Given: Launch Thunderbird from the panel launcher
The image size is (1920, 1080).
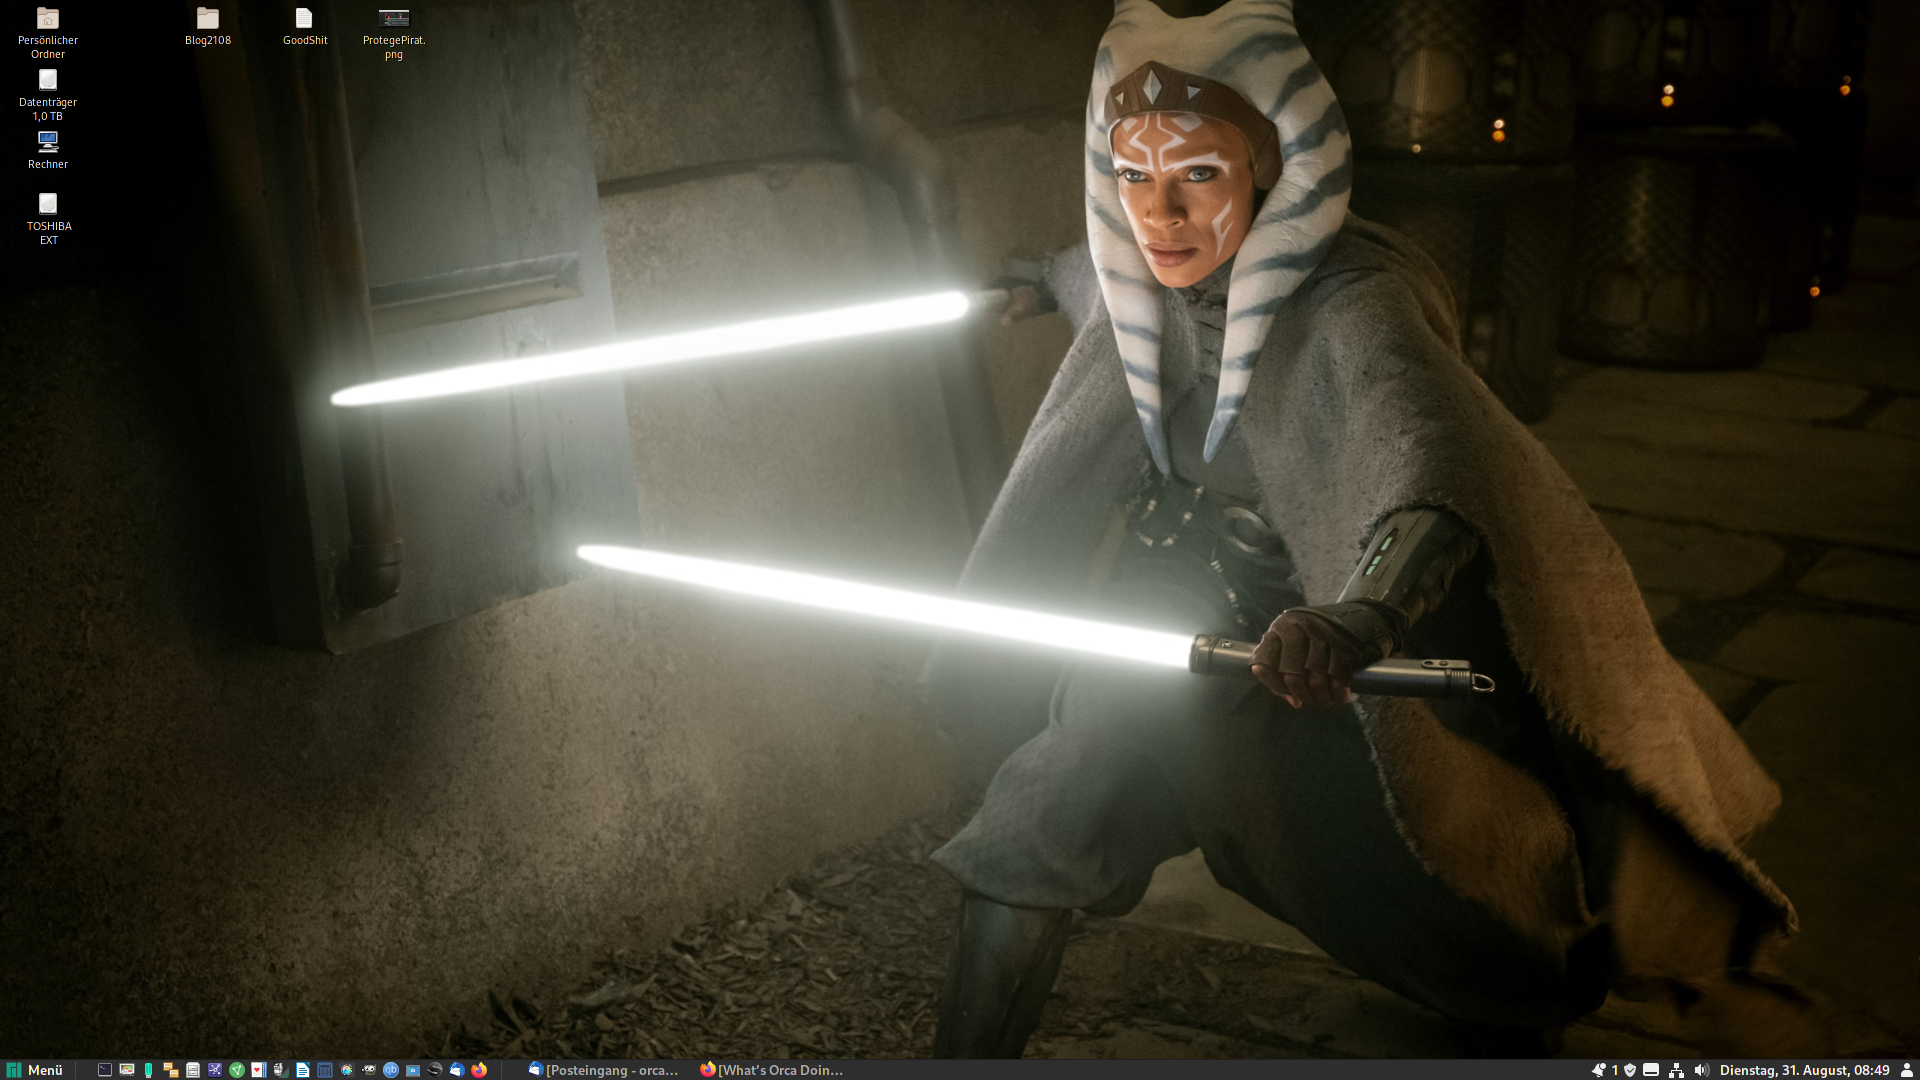Looking at the screenshot, I should [457, 1070].
